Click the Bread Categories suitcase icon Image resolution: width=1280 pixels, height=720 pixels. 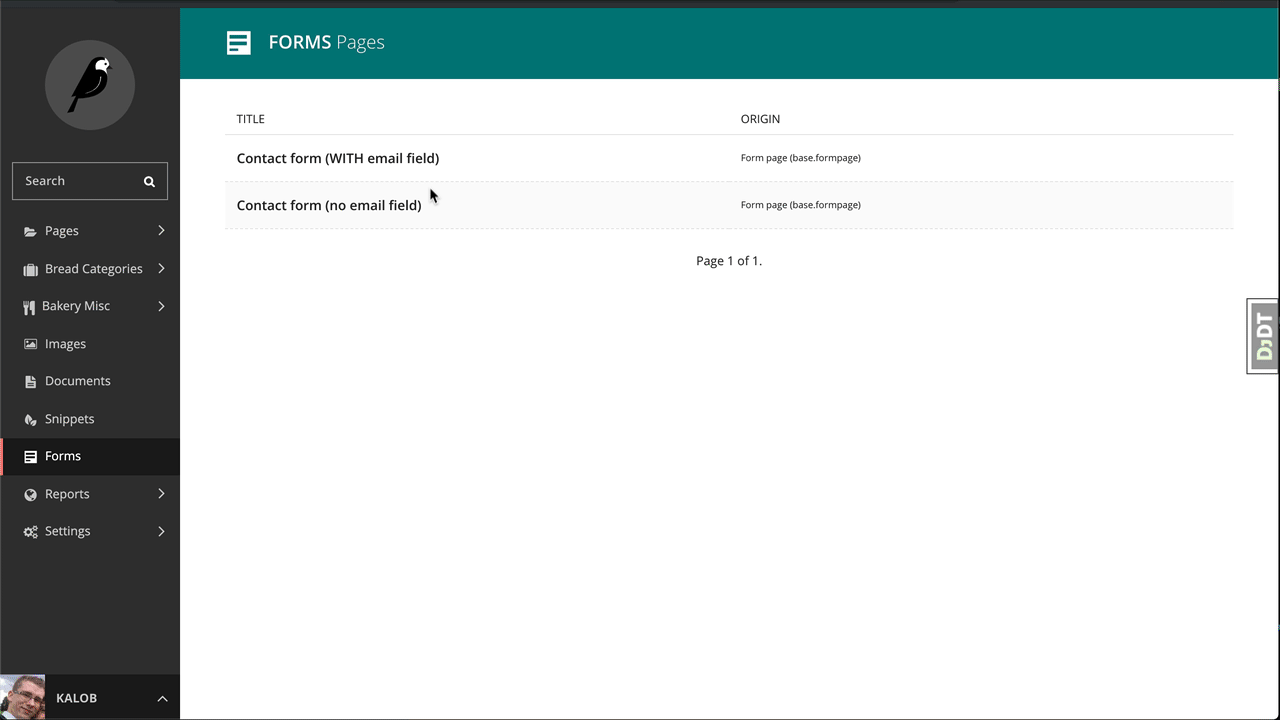click(30, 269)
